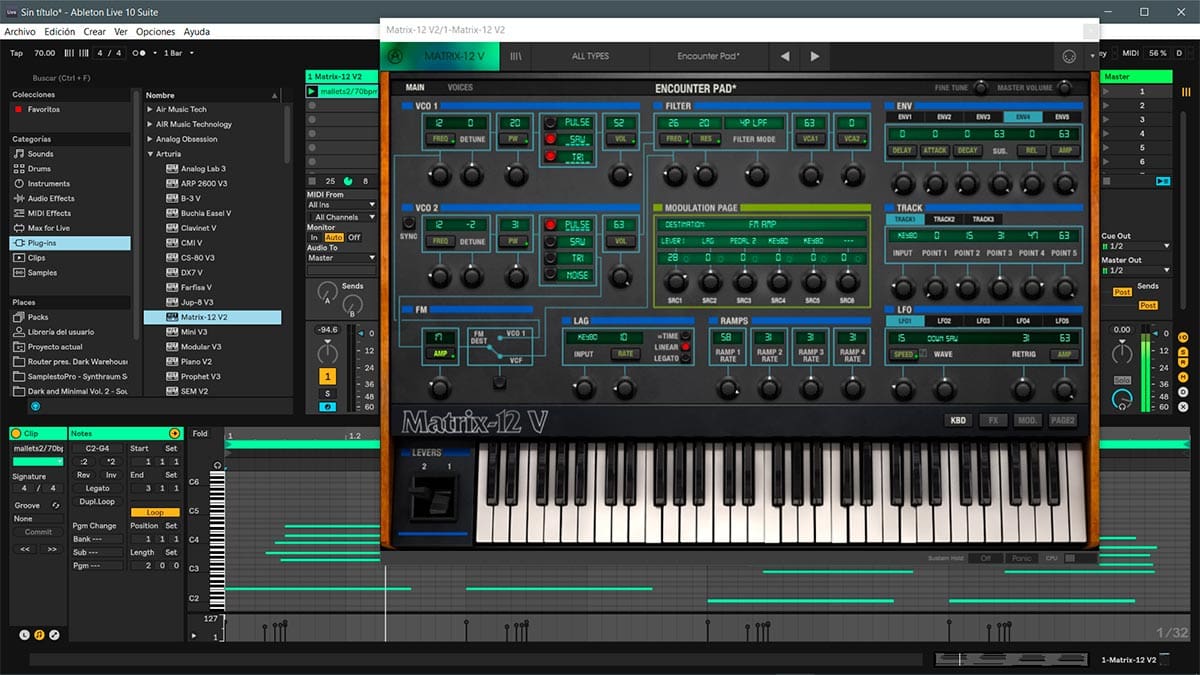Enable the LEGATO lag option
1200x675 pixels.
685,358
